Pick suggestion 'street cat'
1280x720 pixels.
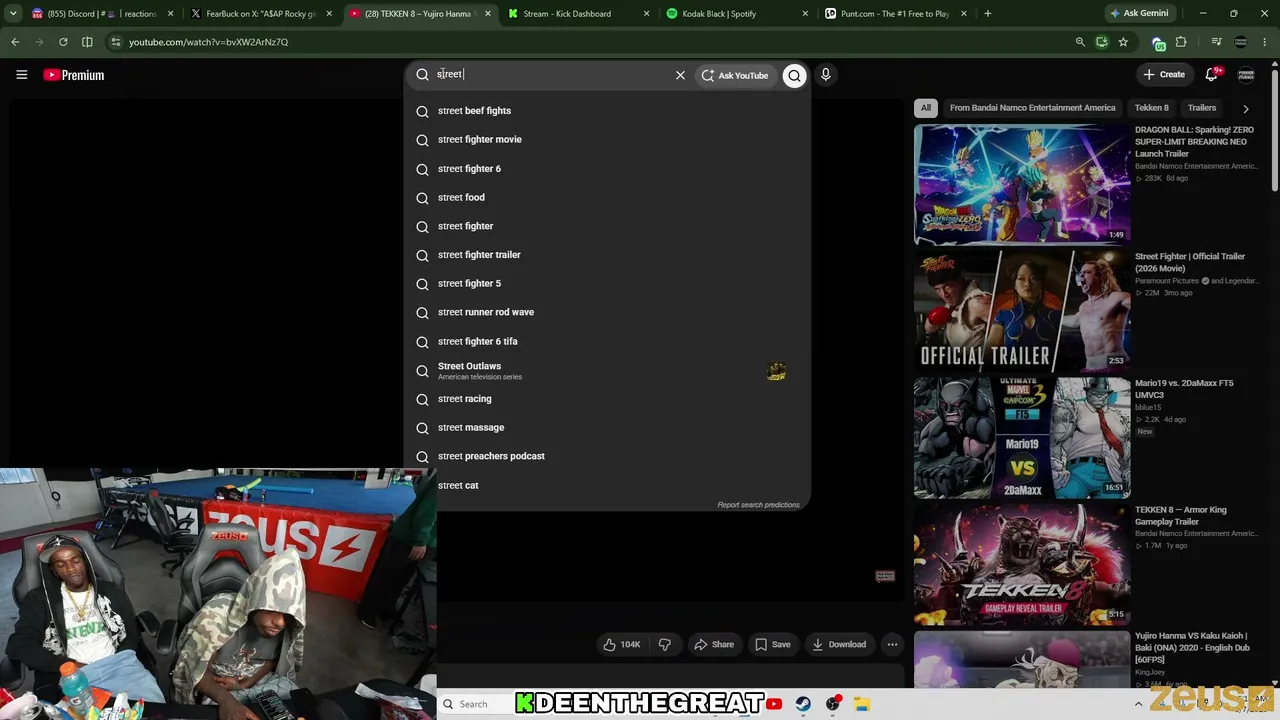607,485
